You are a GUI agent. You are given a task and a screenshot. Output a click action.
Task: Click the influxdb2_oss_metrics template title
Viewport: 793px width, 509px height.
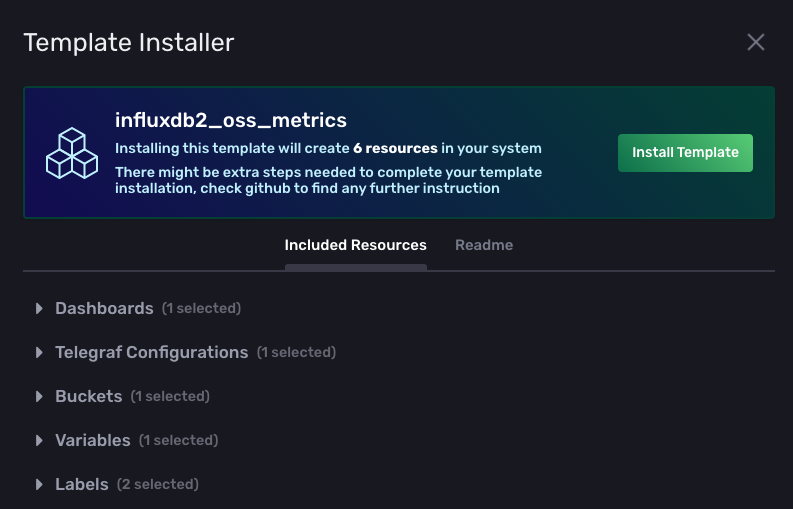(x=231, y=121)
